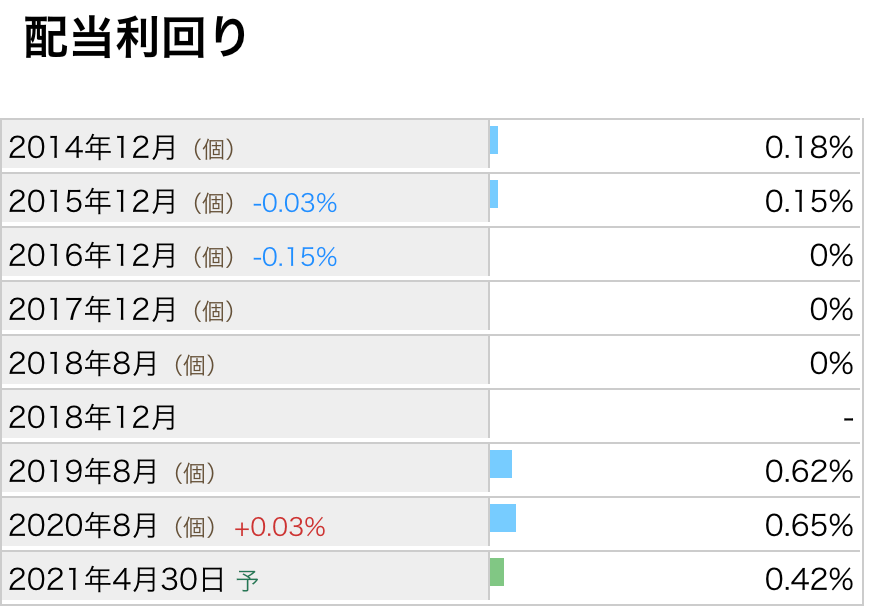Click the 配当利回り heading
Image resolution: width=878 pixels, height=612 pixels.
click(135, 39)
